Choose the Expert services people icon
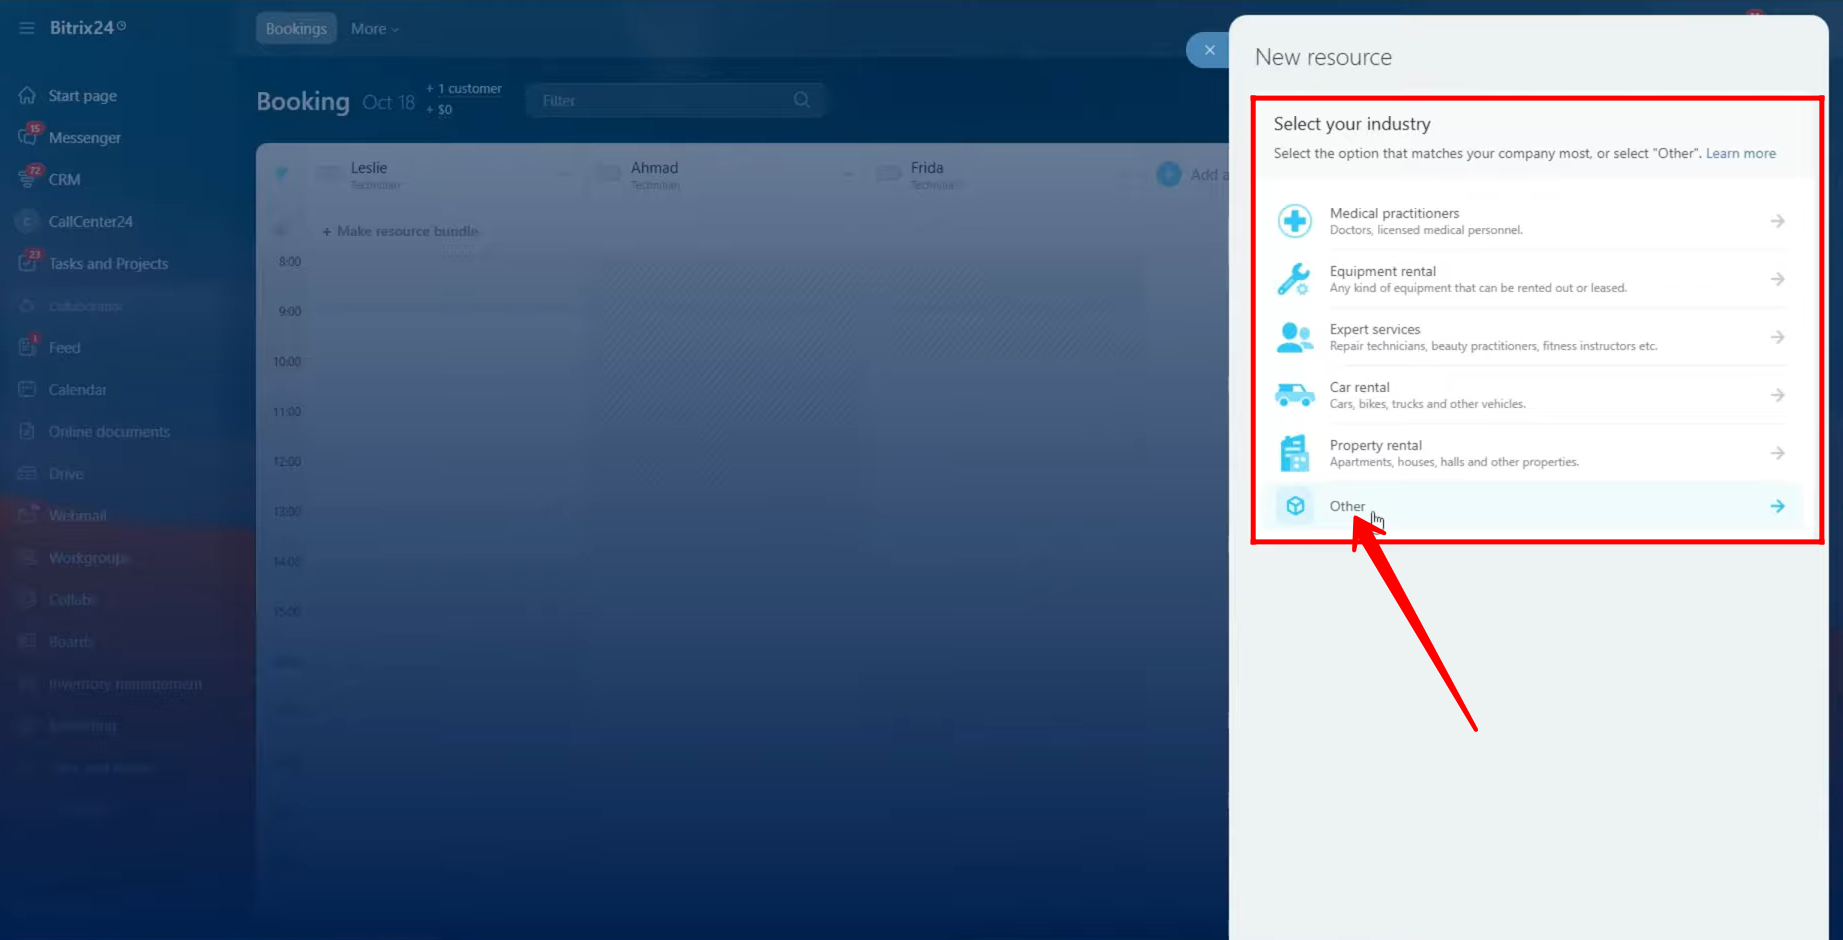This screenshot has height=940, width=1843. (1294, 337)
